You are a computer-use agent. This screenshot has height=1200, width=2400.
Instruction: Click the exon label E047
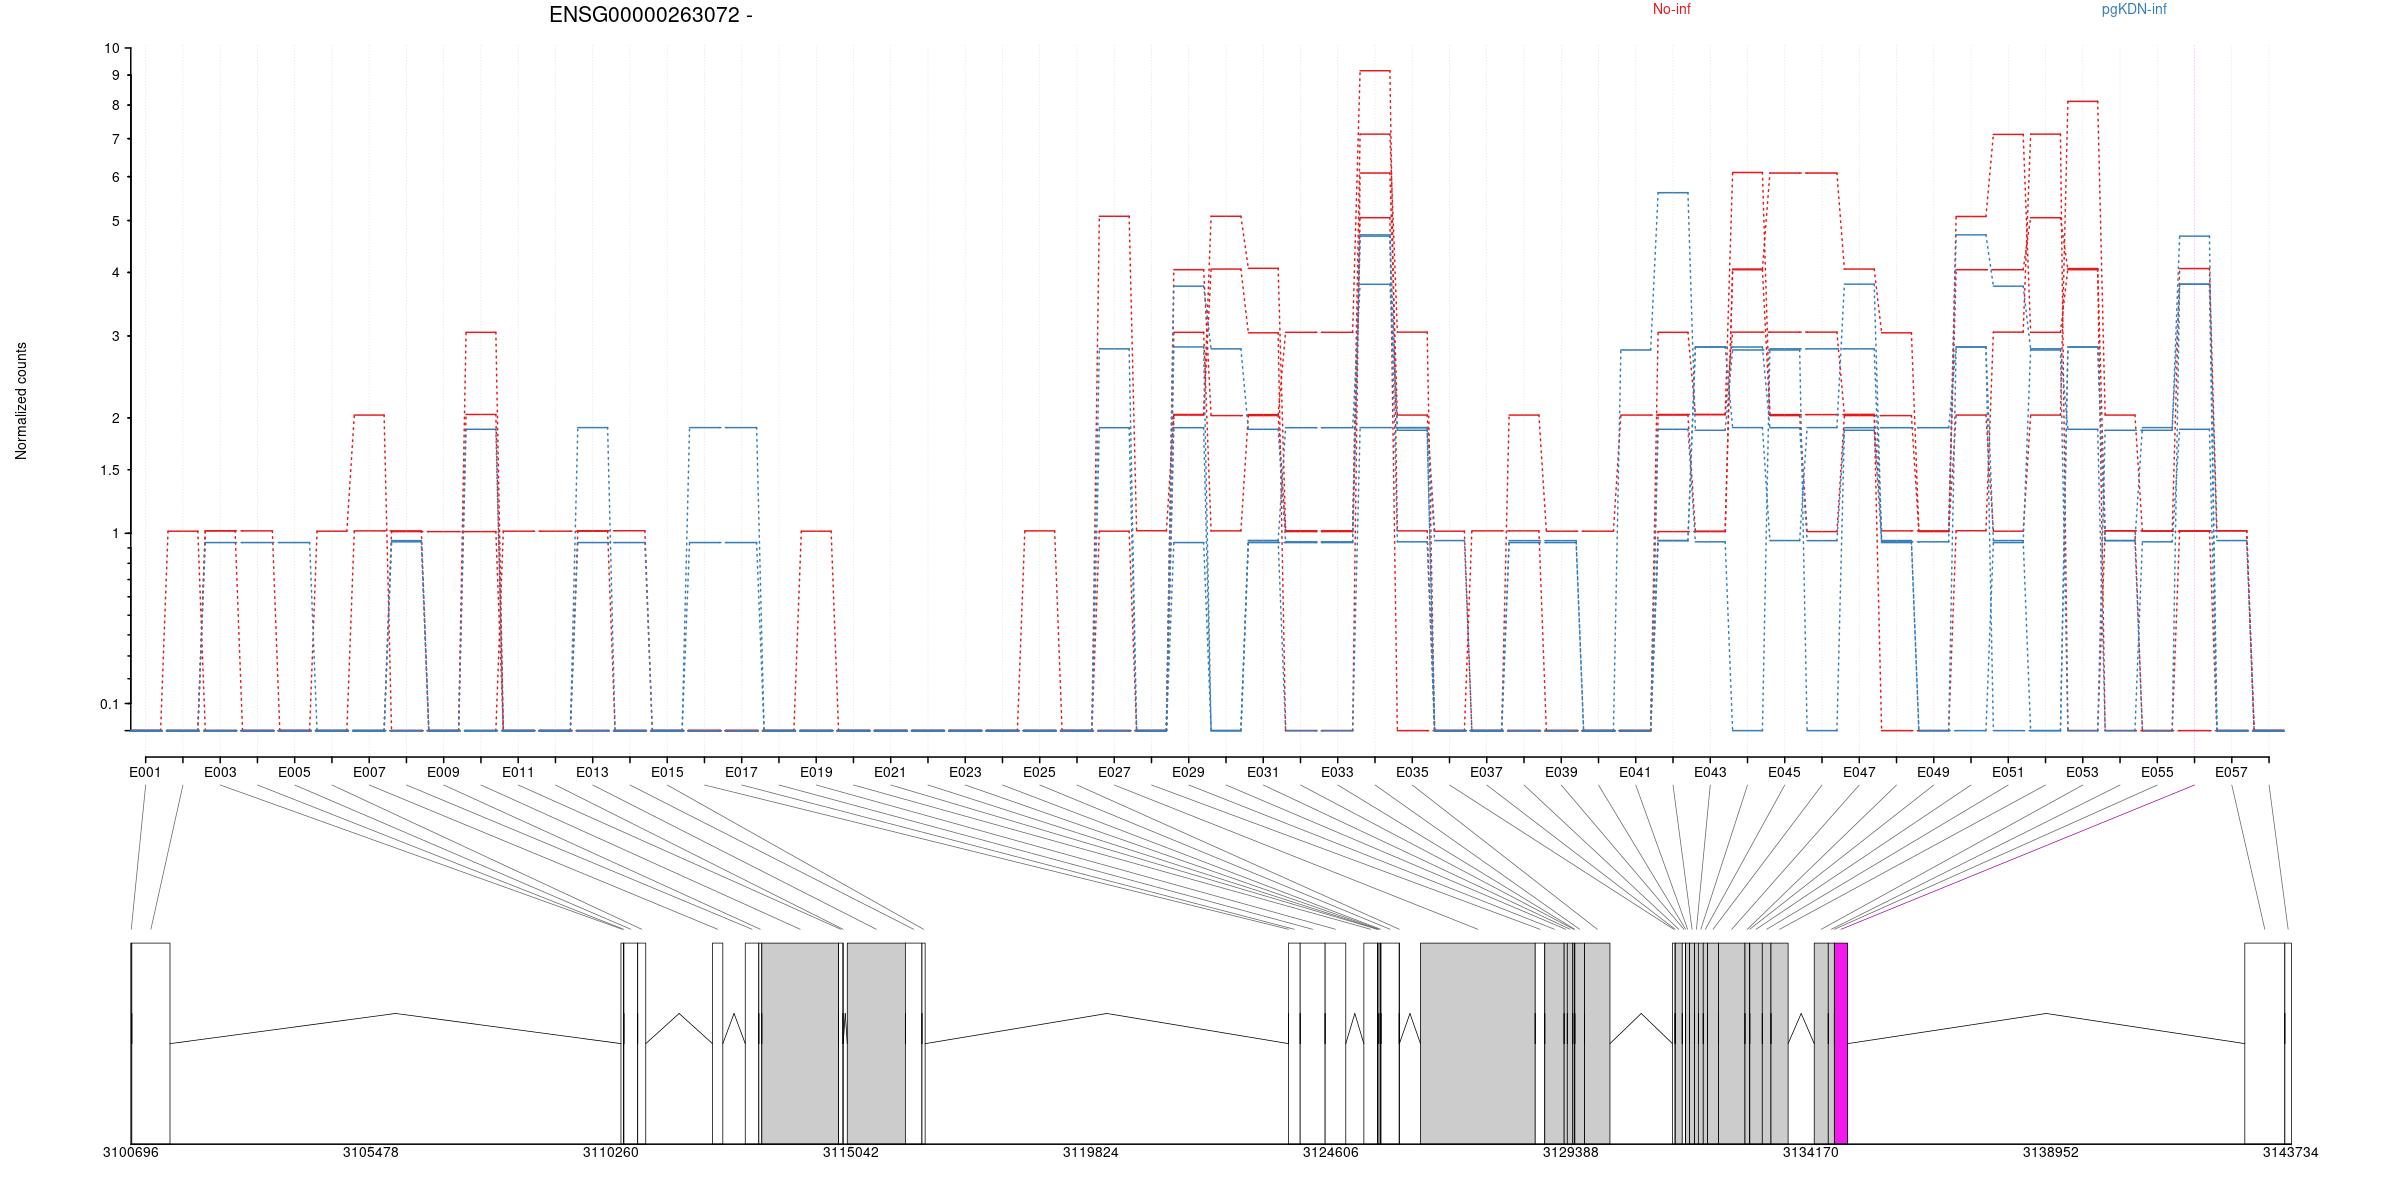pyautogui.click(x=1859, y=772)
